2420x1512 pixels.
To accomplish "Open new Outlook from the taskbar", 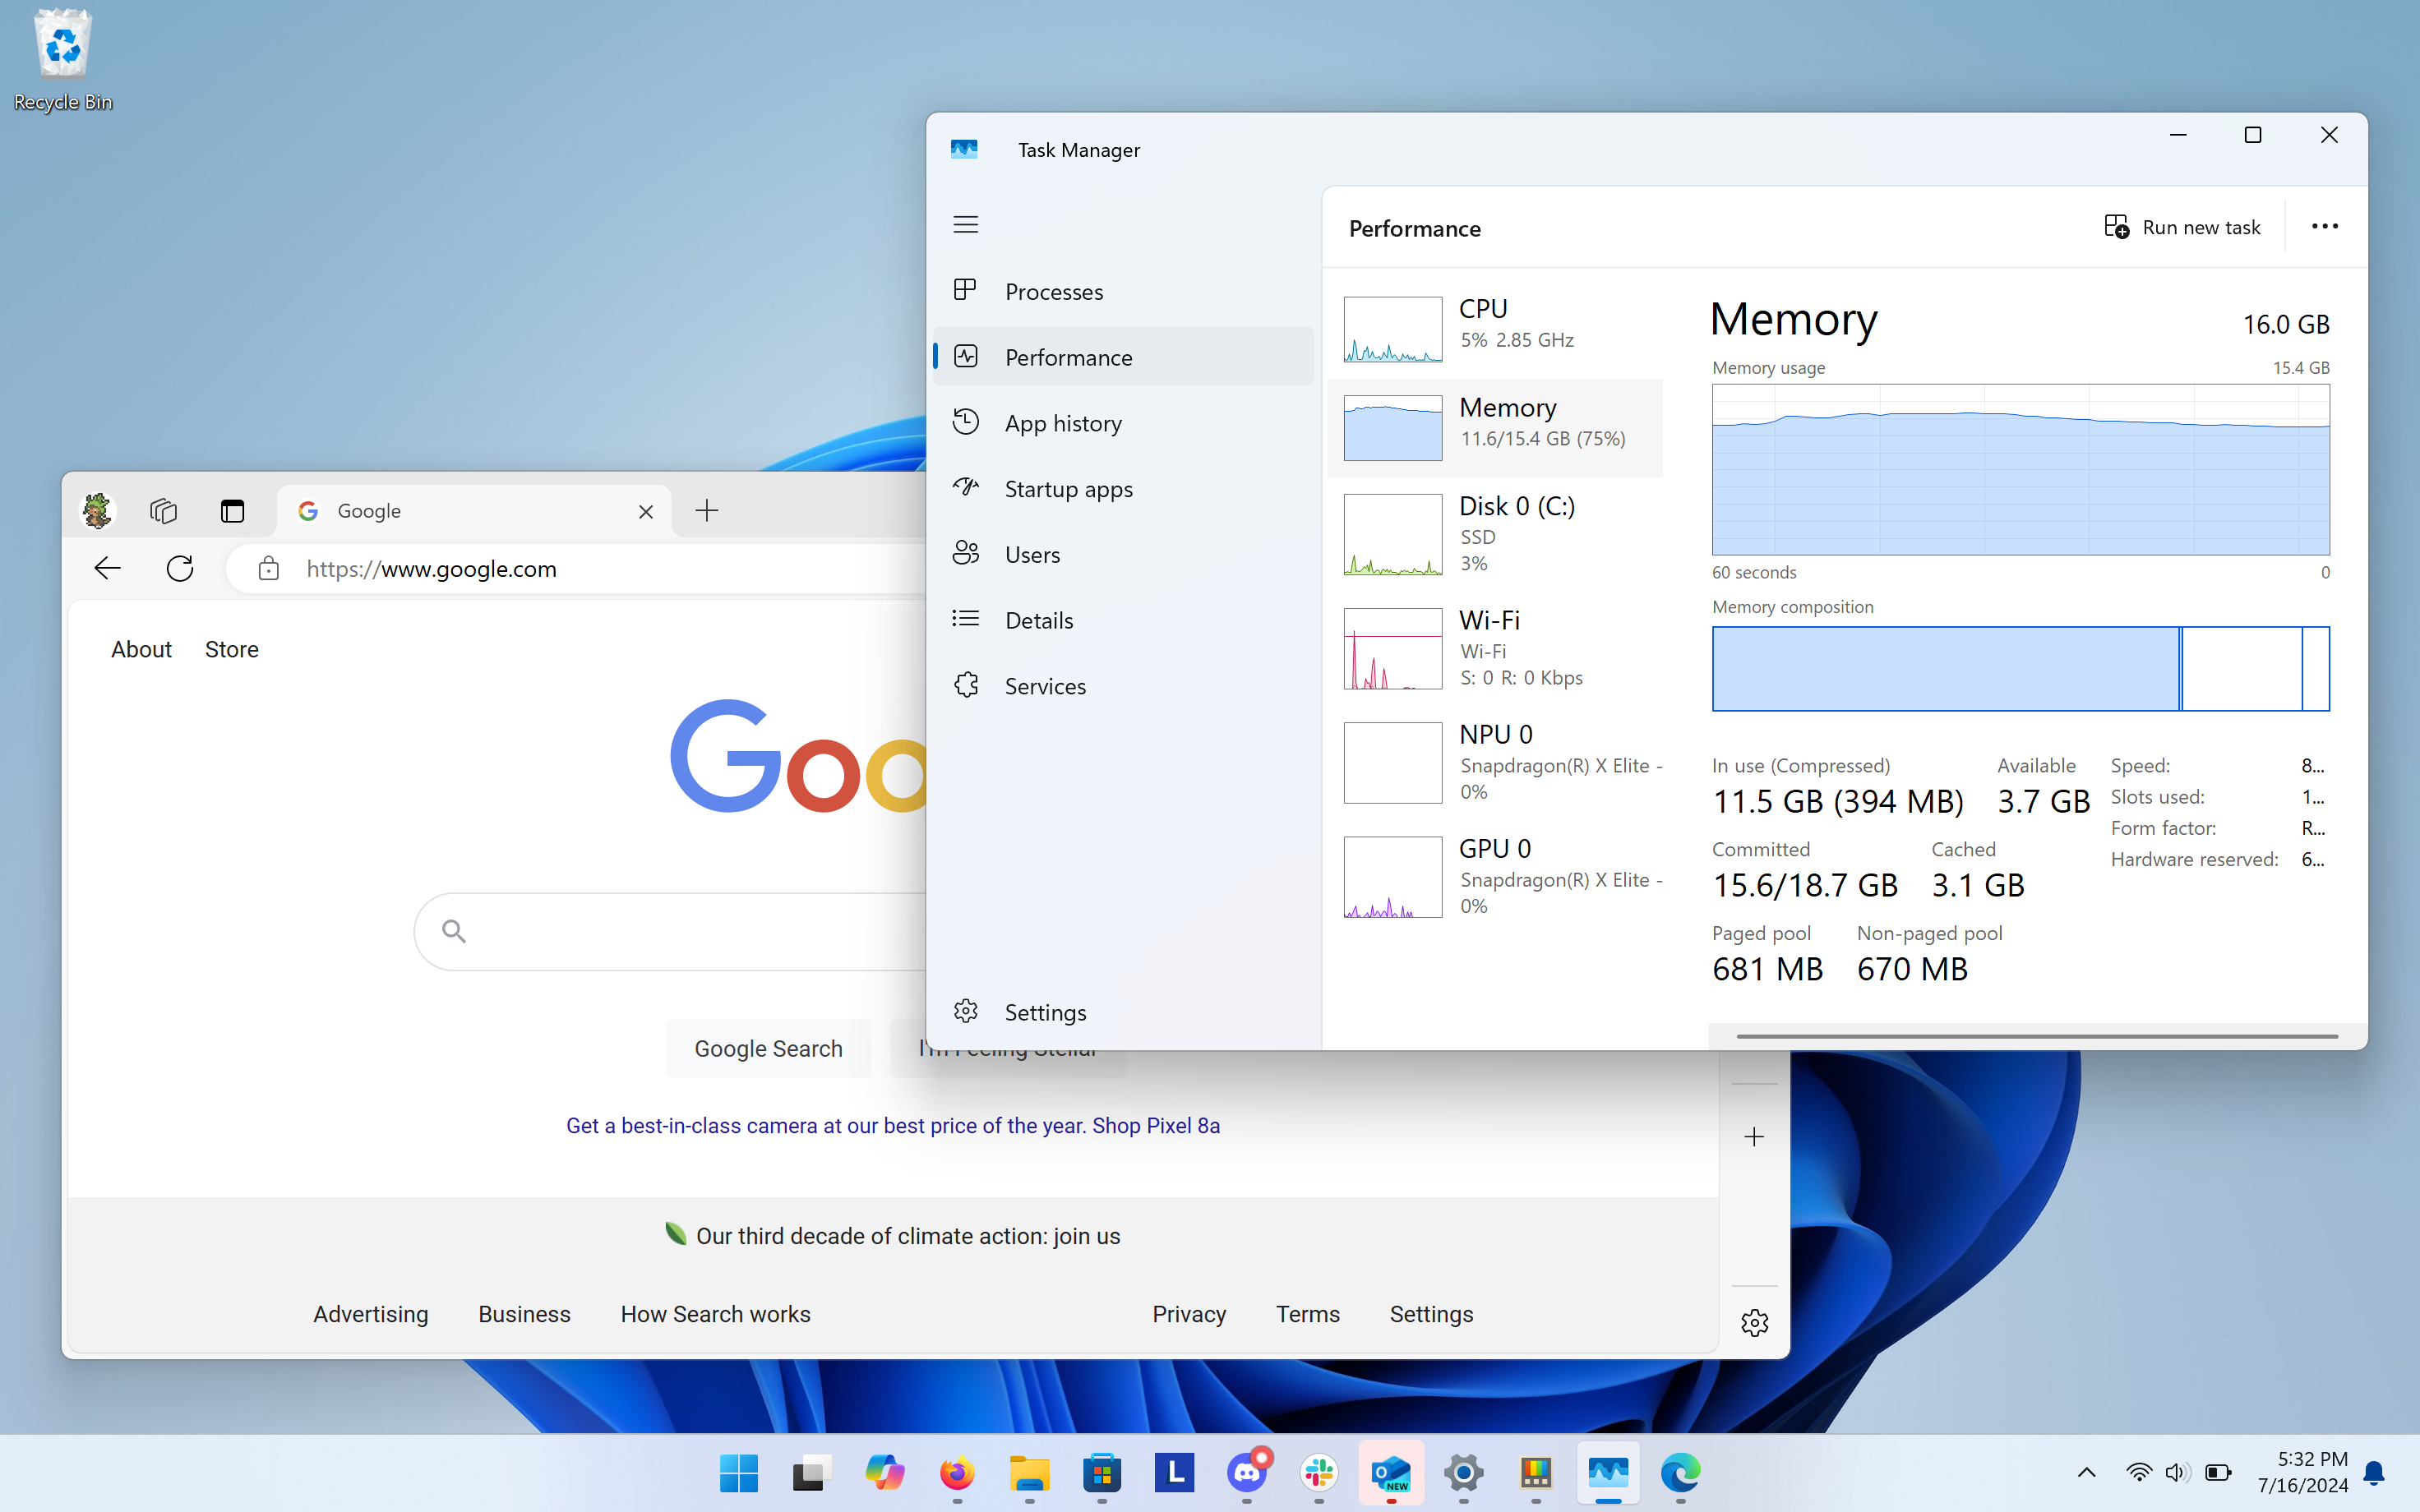I will point(1391,1472).
